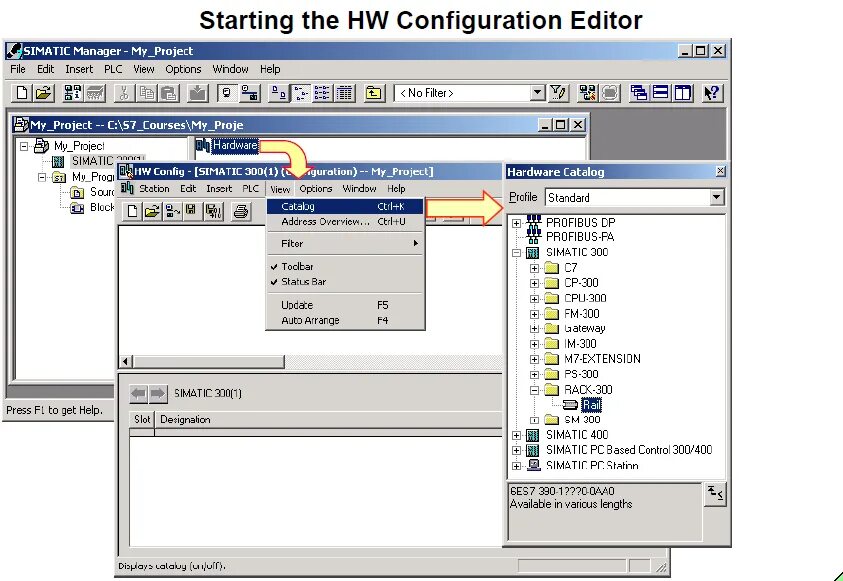Image resolution: width=843 pixels, height=581 pixels.
Task: Click S7 Memory Card icon in SIMATIC Manager
Action: pyautogui.click(x=95, y=93)
